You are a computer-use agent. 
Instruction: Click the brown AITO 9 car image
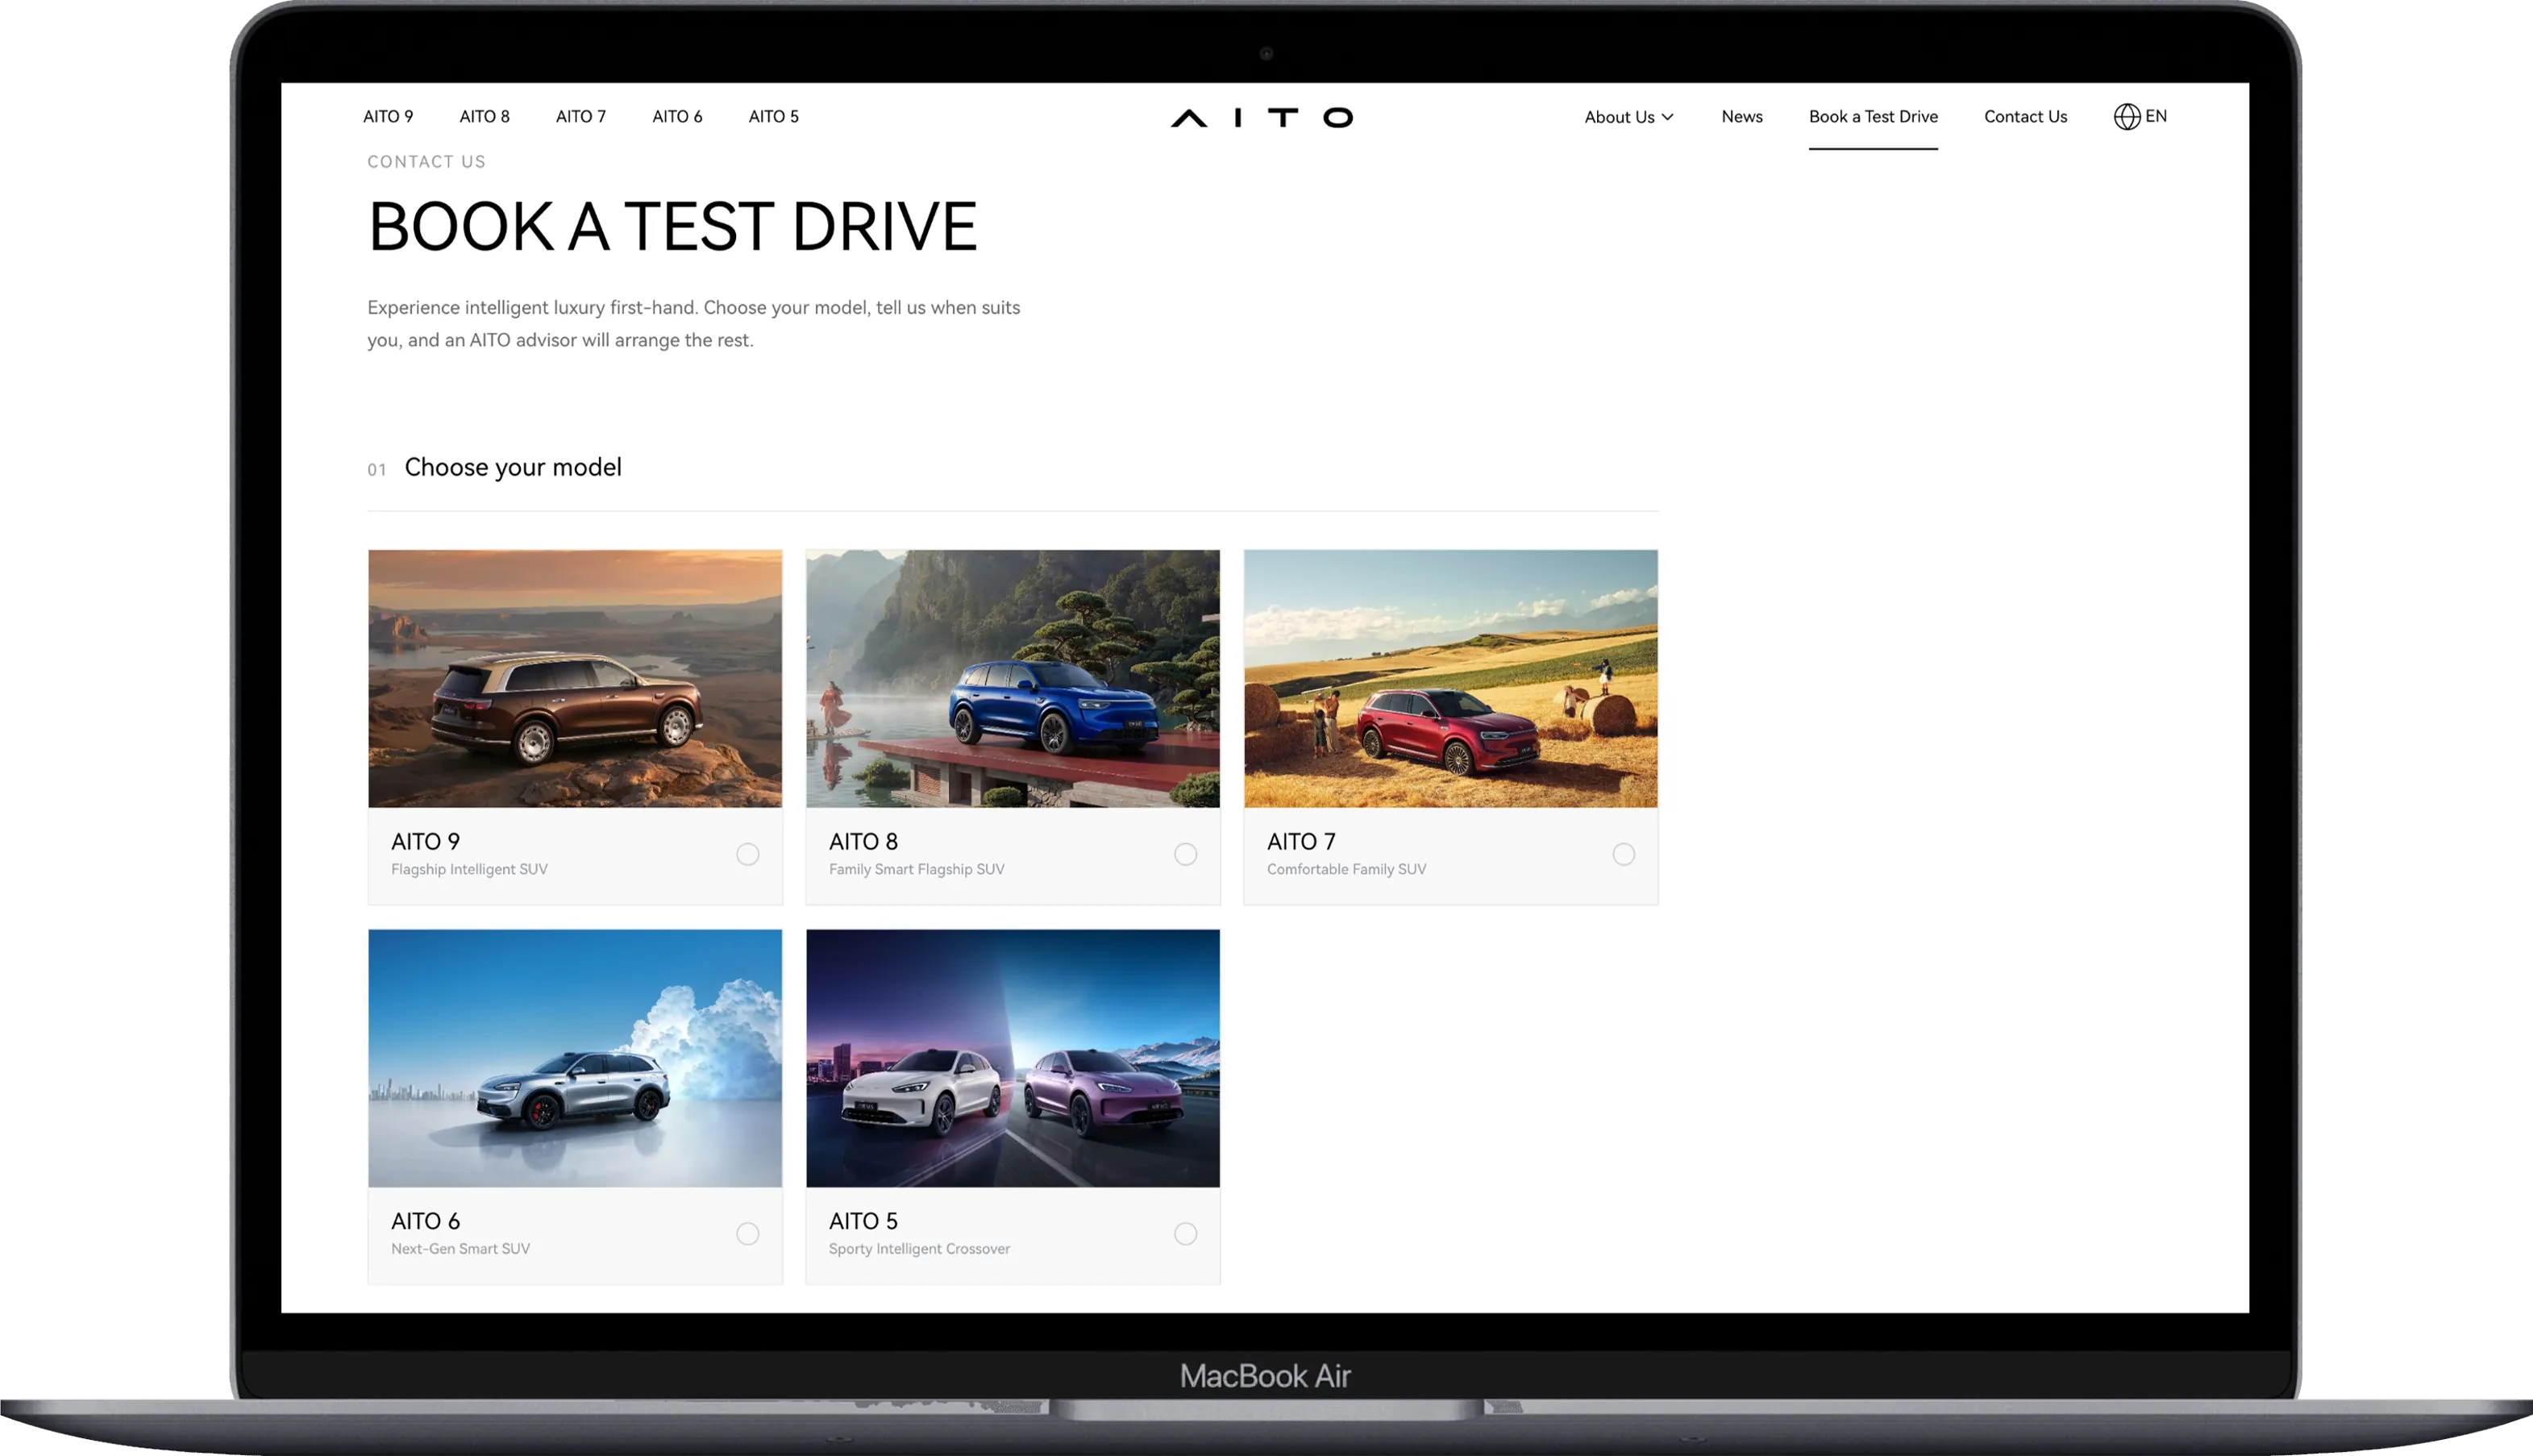[x=575, y=678]
